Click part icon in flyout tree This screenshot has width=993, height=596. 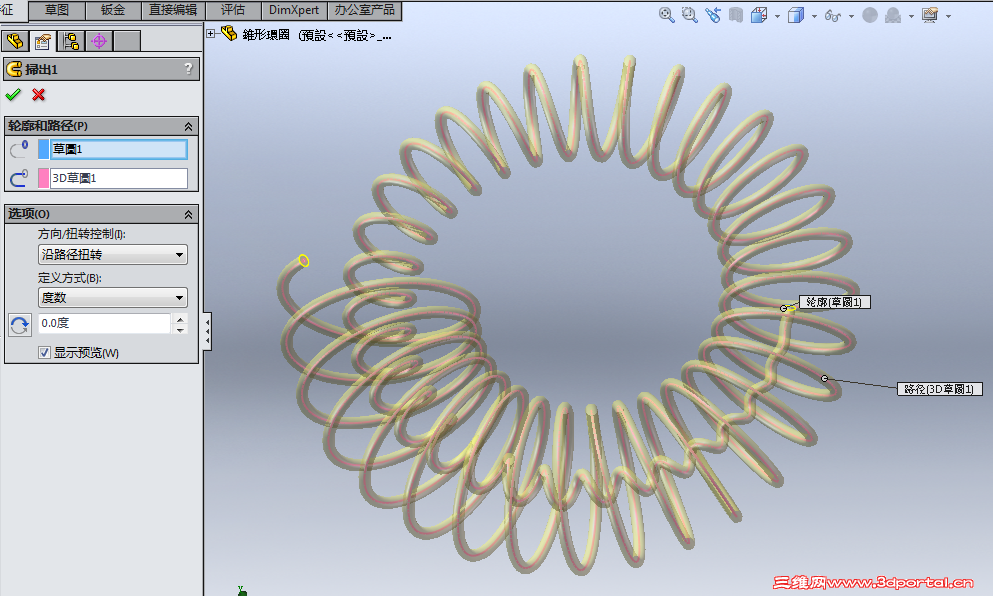pos(229,34)
